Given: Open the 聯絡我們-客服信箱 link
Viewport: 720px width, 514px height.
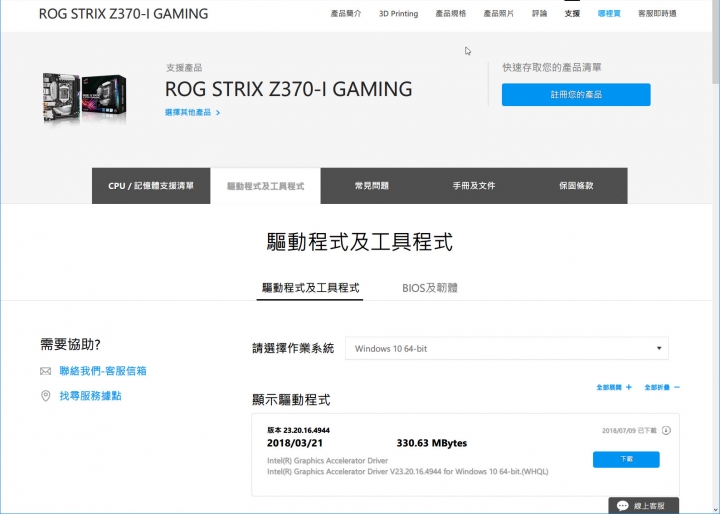Looking at the screenshot, I should pyautogui.click(x=103, y=371).
